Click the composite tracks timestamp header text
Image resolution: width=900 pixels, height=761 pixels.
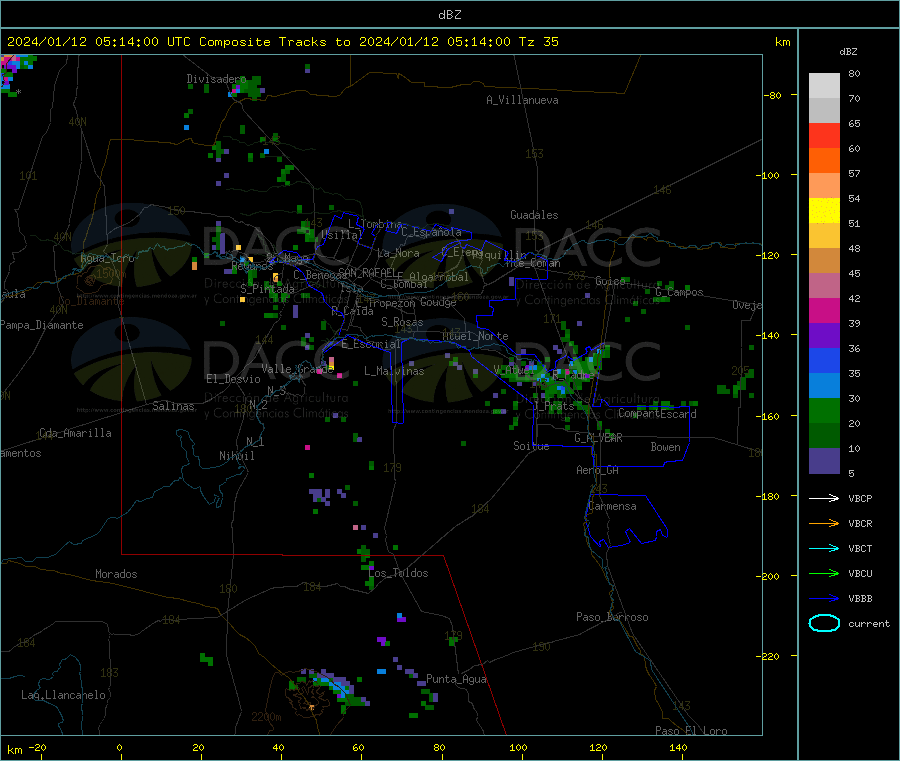coord(283,42)
